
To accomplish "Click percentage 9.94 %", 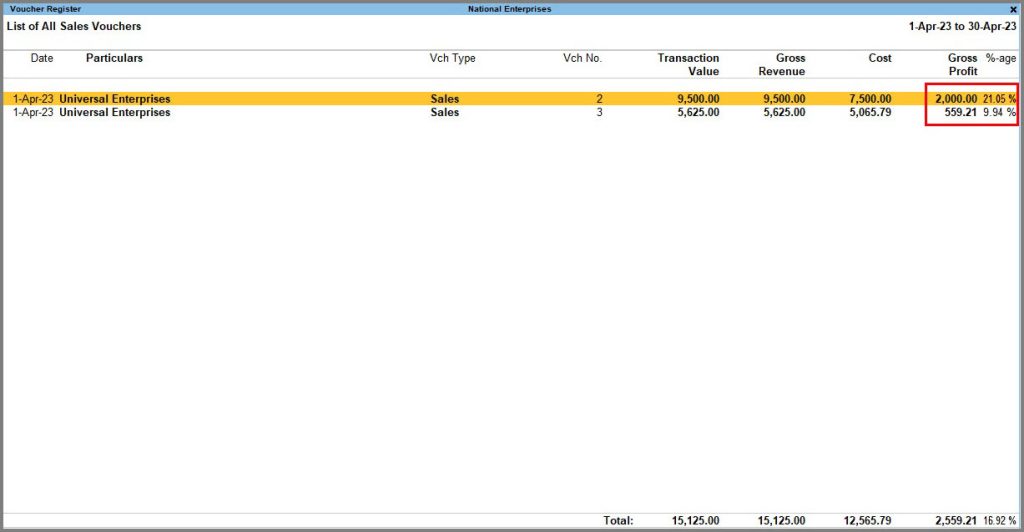I will tap(1000, 112).
